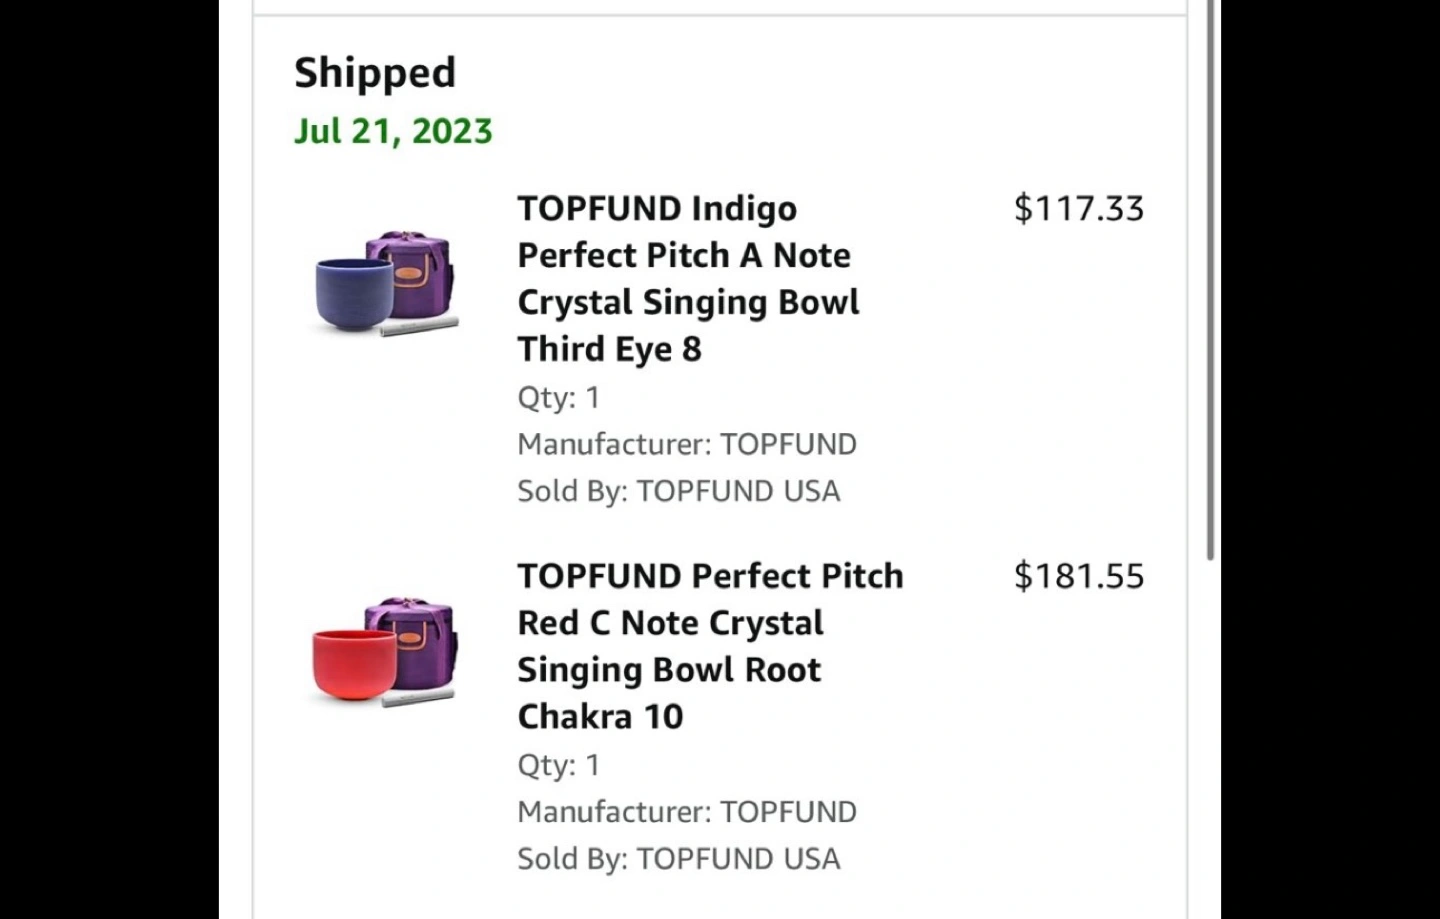This screenshot has width=1440, height=919.
Task: Click Sold By: TOPFUND USA for Red bowl
Action: tap(678, 859)
